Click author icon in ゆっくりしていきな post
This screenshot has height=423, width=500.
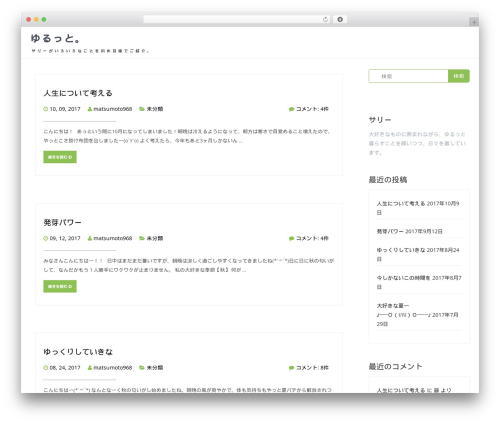90,368
